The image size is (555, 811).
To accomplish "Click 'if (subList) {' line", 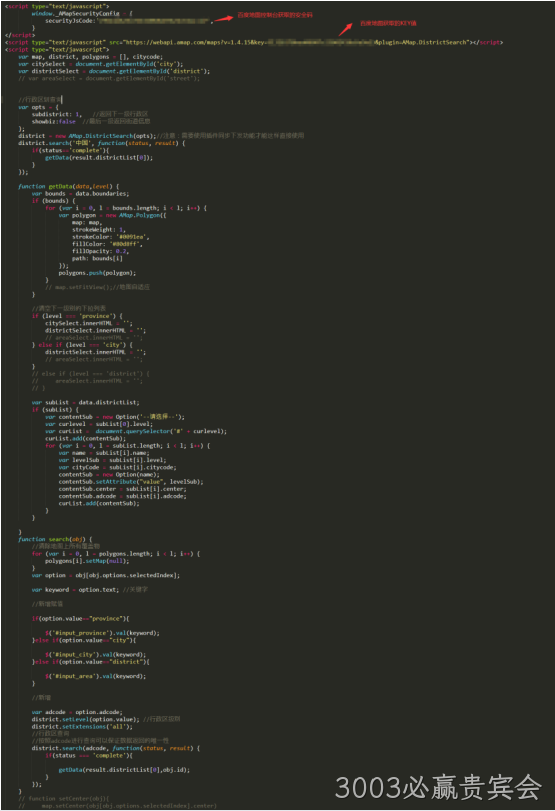I will pyautogui.click(x=55, y=410).
